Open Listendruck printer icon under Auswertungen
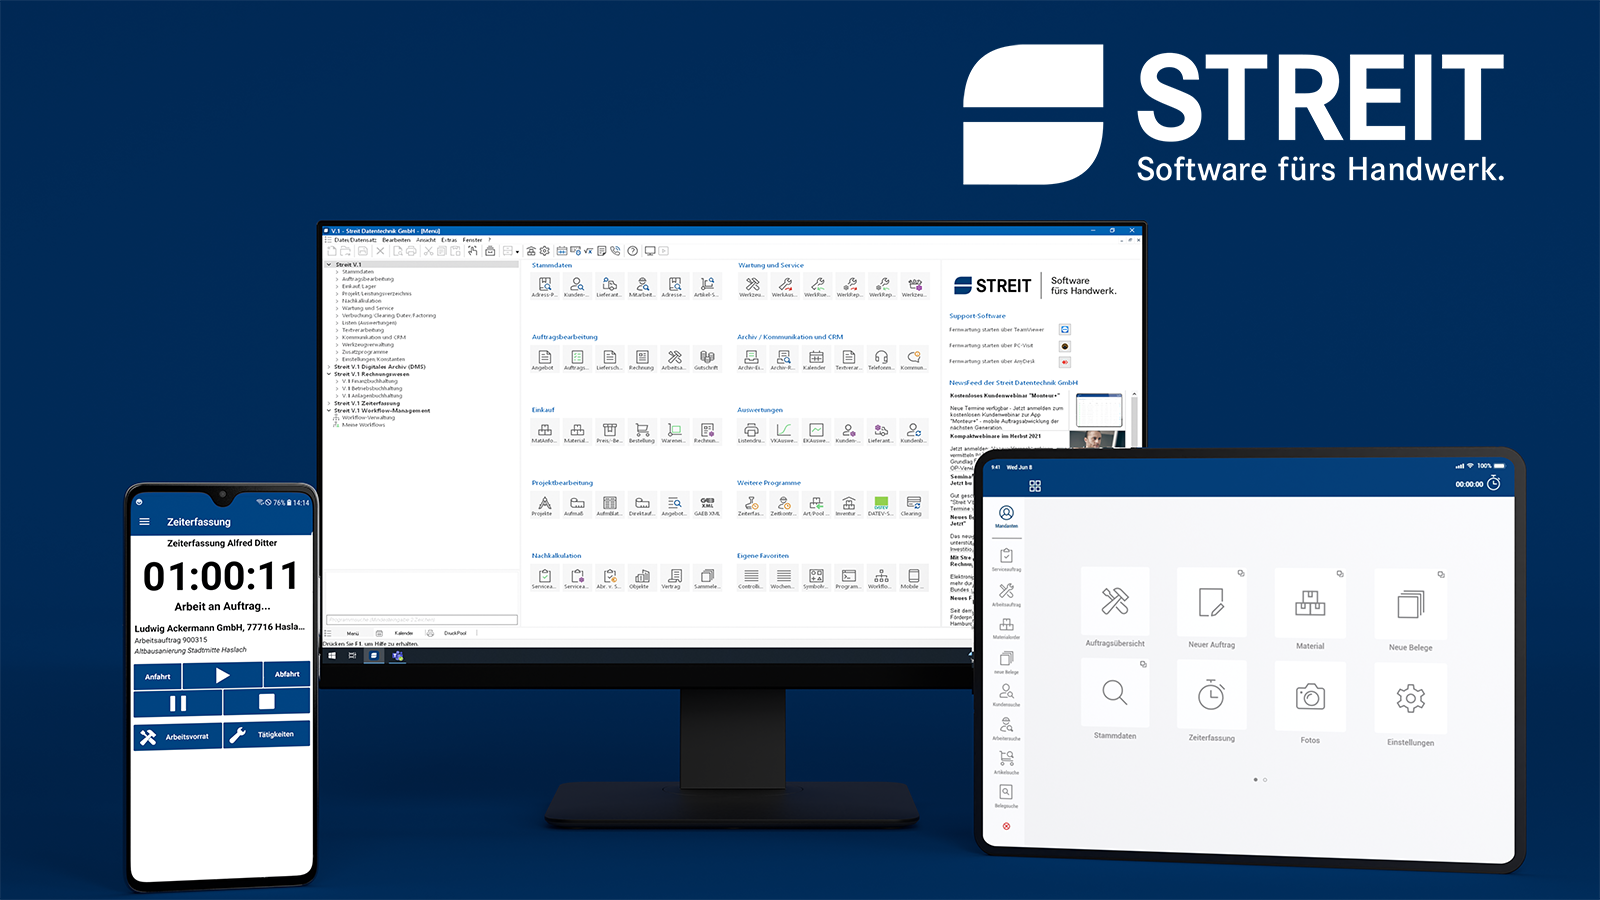This screenshot has height=900, width=1600. point(751,430)
